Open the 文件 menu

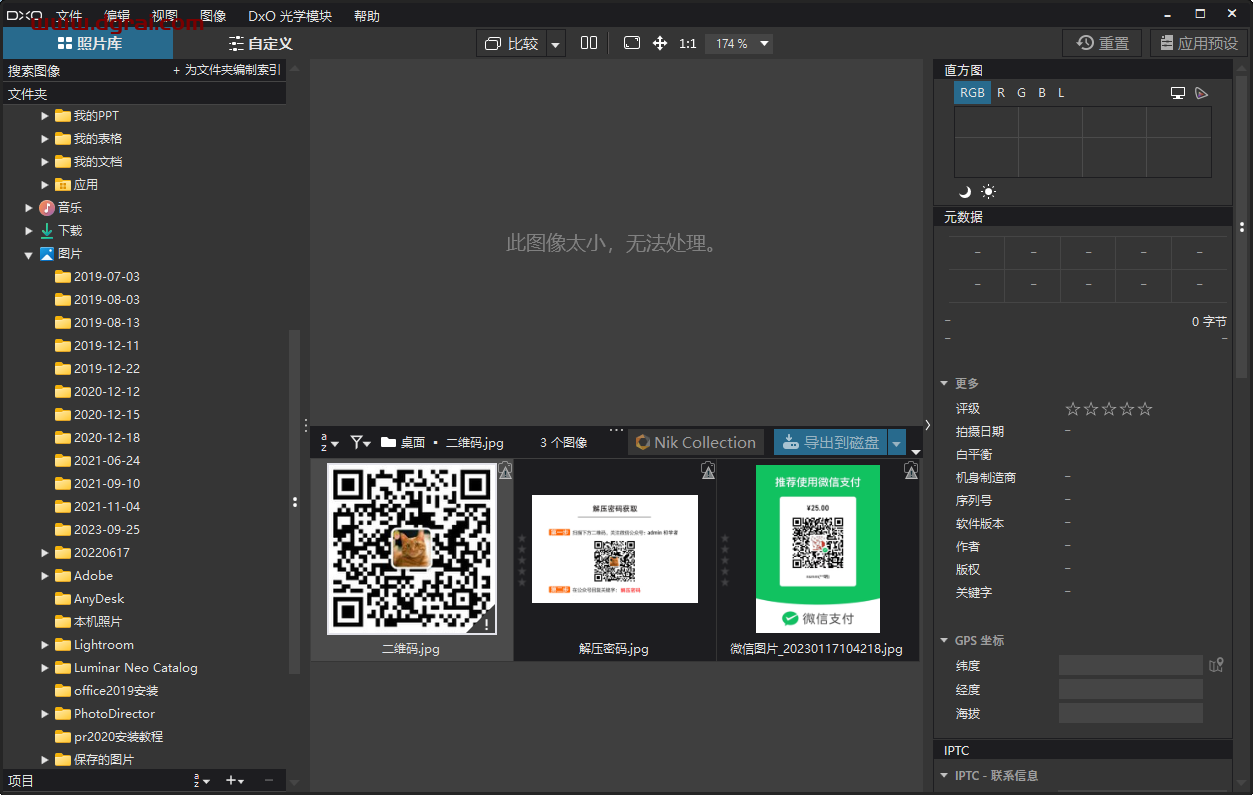(70, 16)
